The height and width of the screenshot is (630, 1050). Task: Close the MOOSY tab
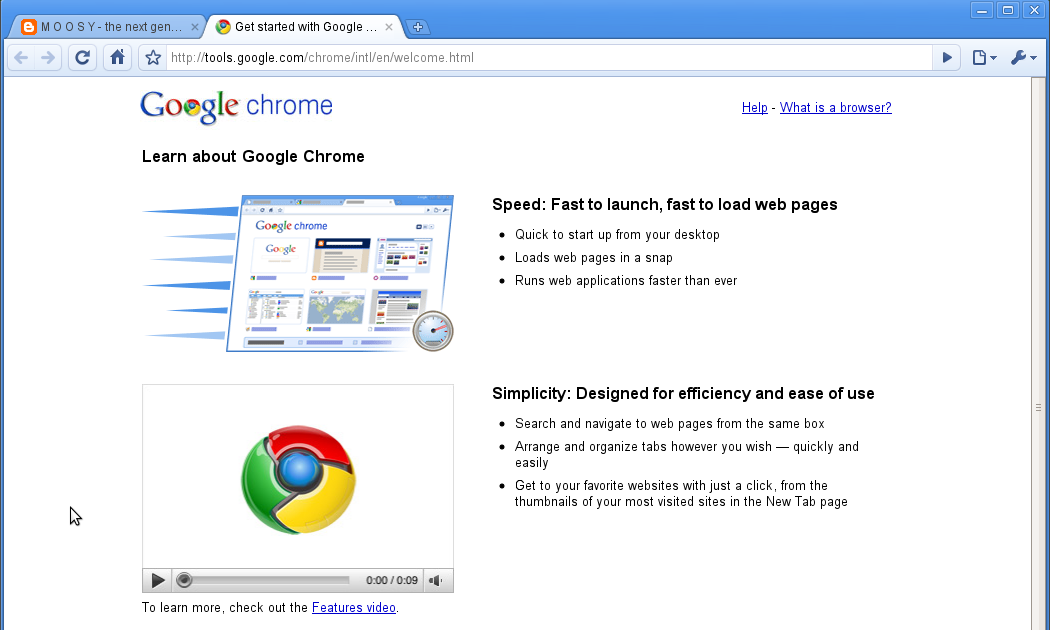[x=195, y=27]
